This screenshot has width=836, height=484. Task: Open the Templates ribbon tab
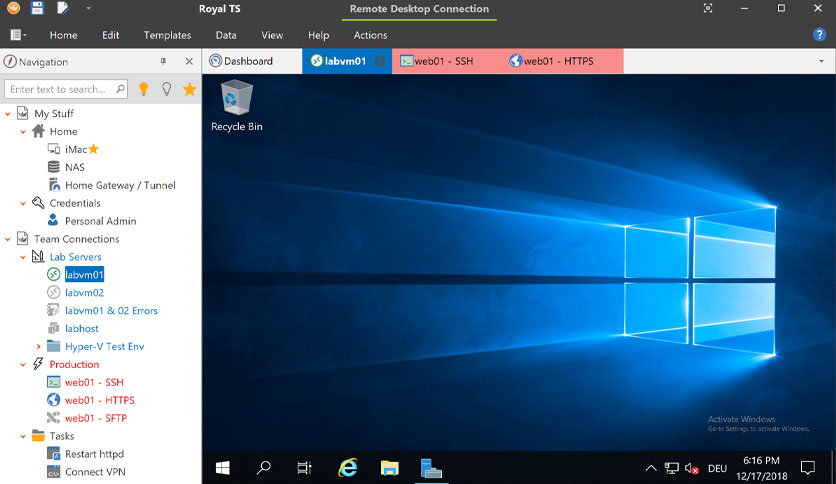click(x=167, y=35)
